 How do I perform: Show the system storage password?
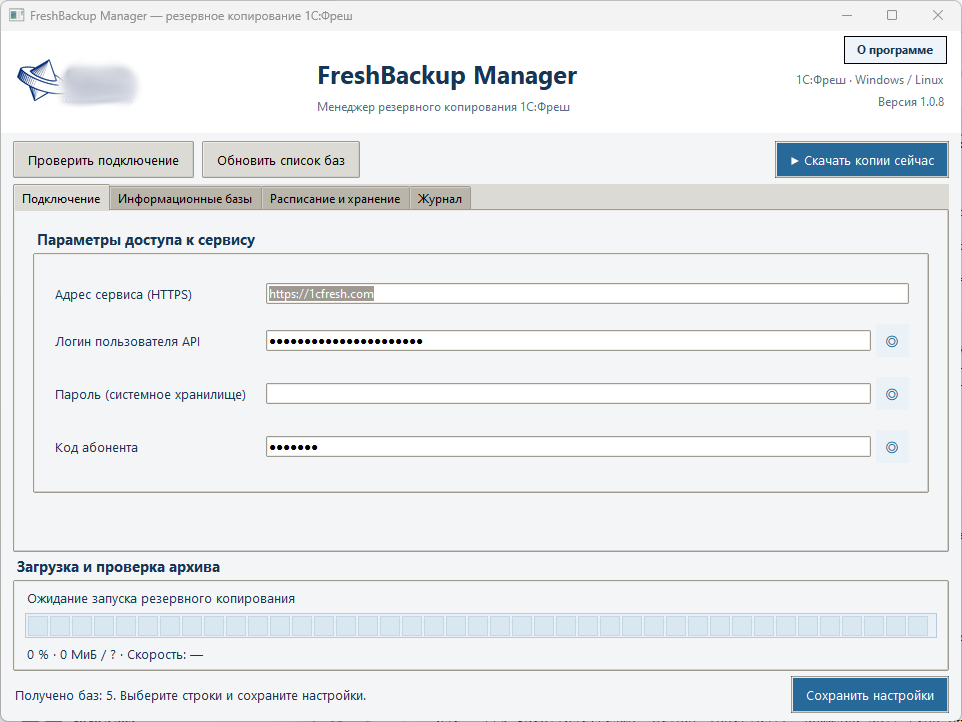click(x=892, y=394)
